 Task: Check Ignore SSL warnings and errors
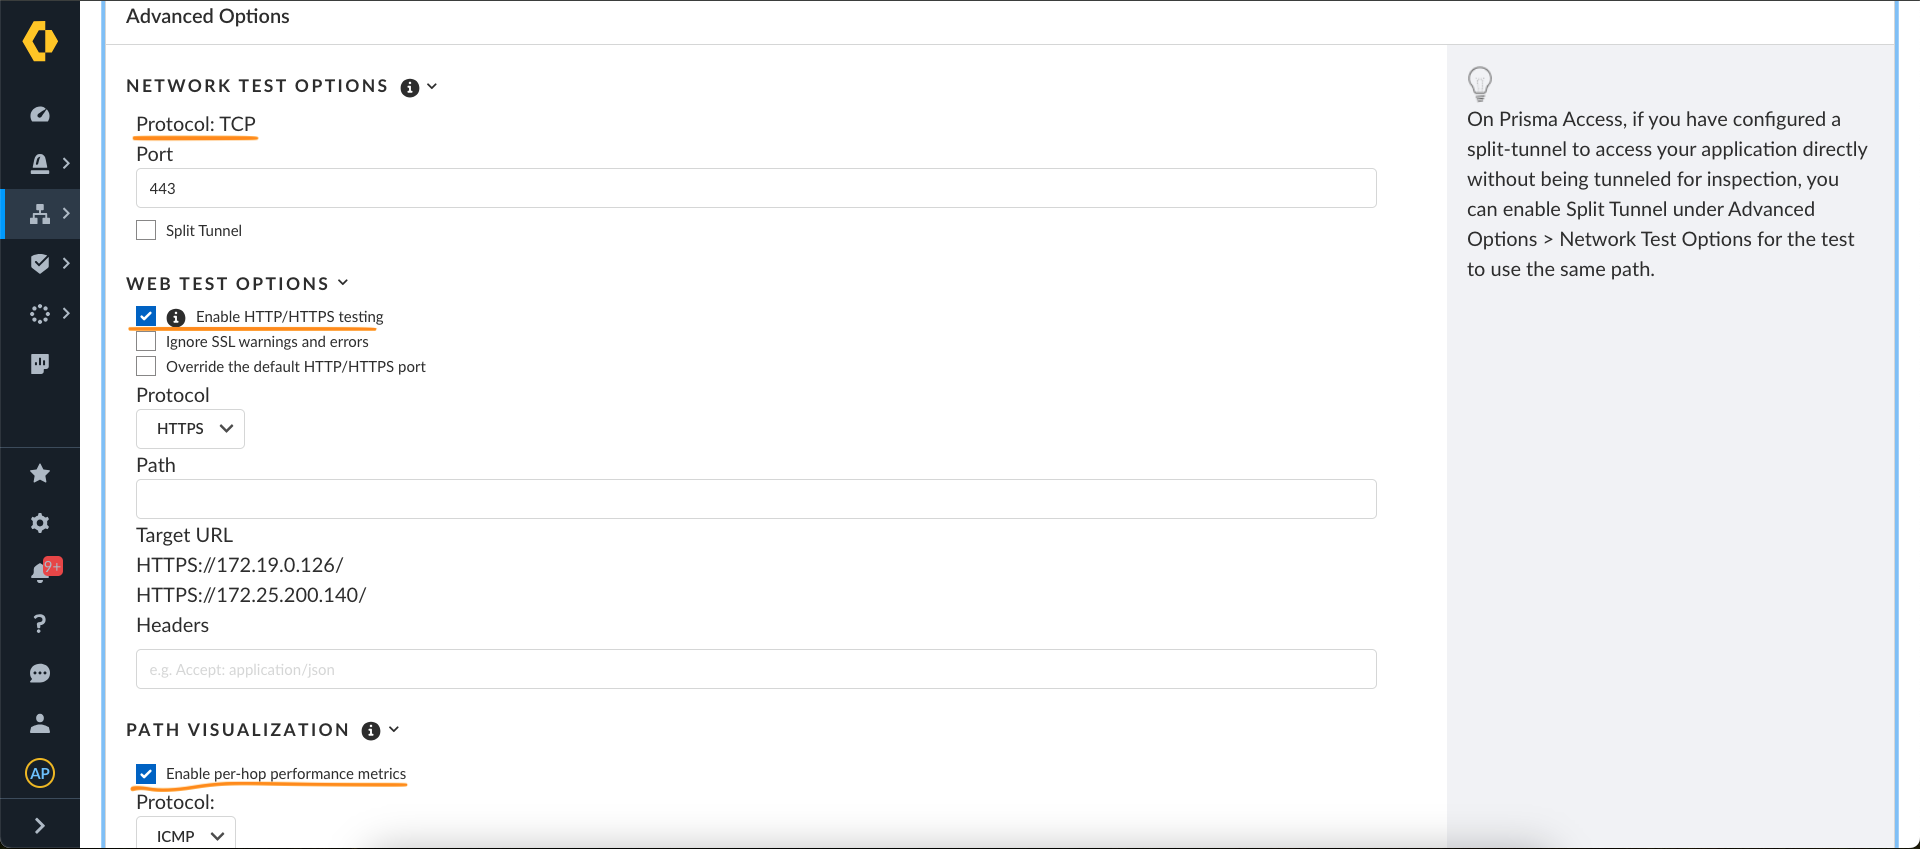point(145,340)
